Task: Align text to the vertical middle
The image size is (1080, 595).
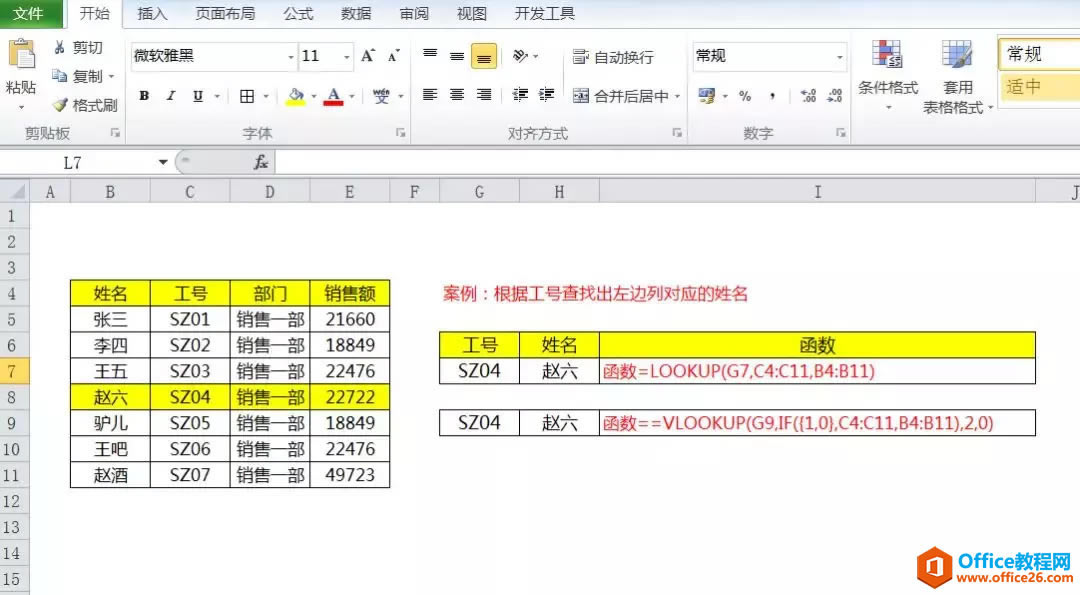Action: [x=457, y=56]
